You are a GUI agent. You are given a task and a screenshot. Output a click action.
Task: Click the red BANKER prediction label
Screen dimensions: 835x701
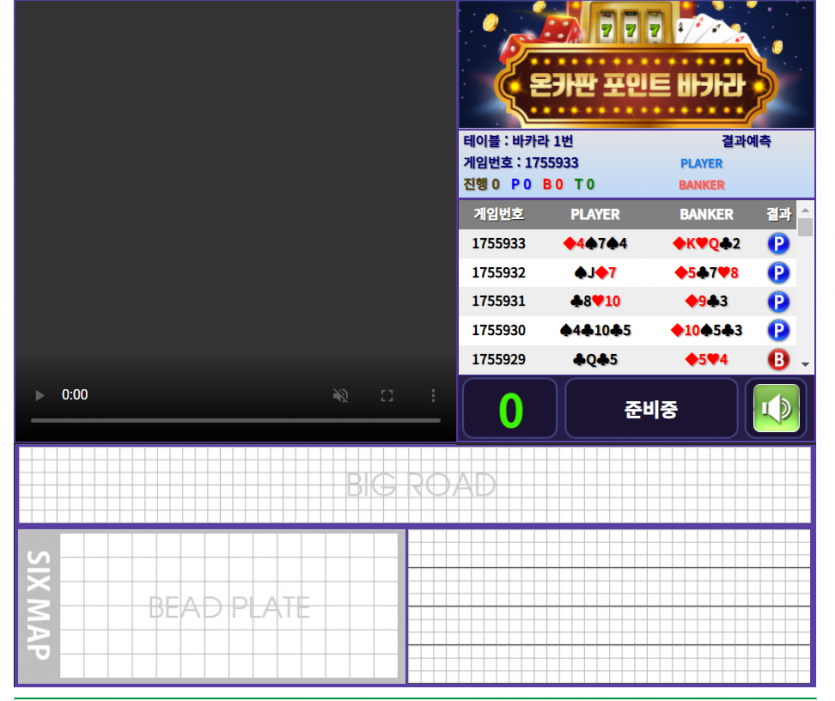701,185
